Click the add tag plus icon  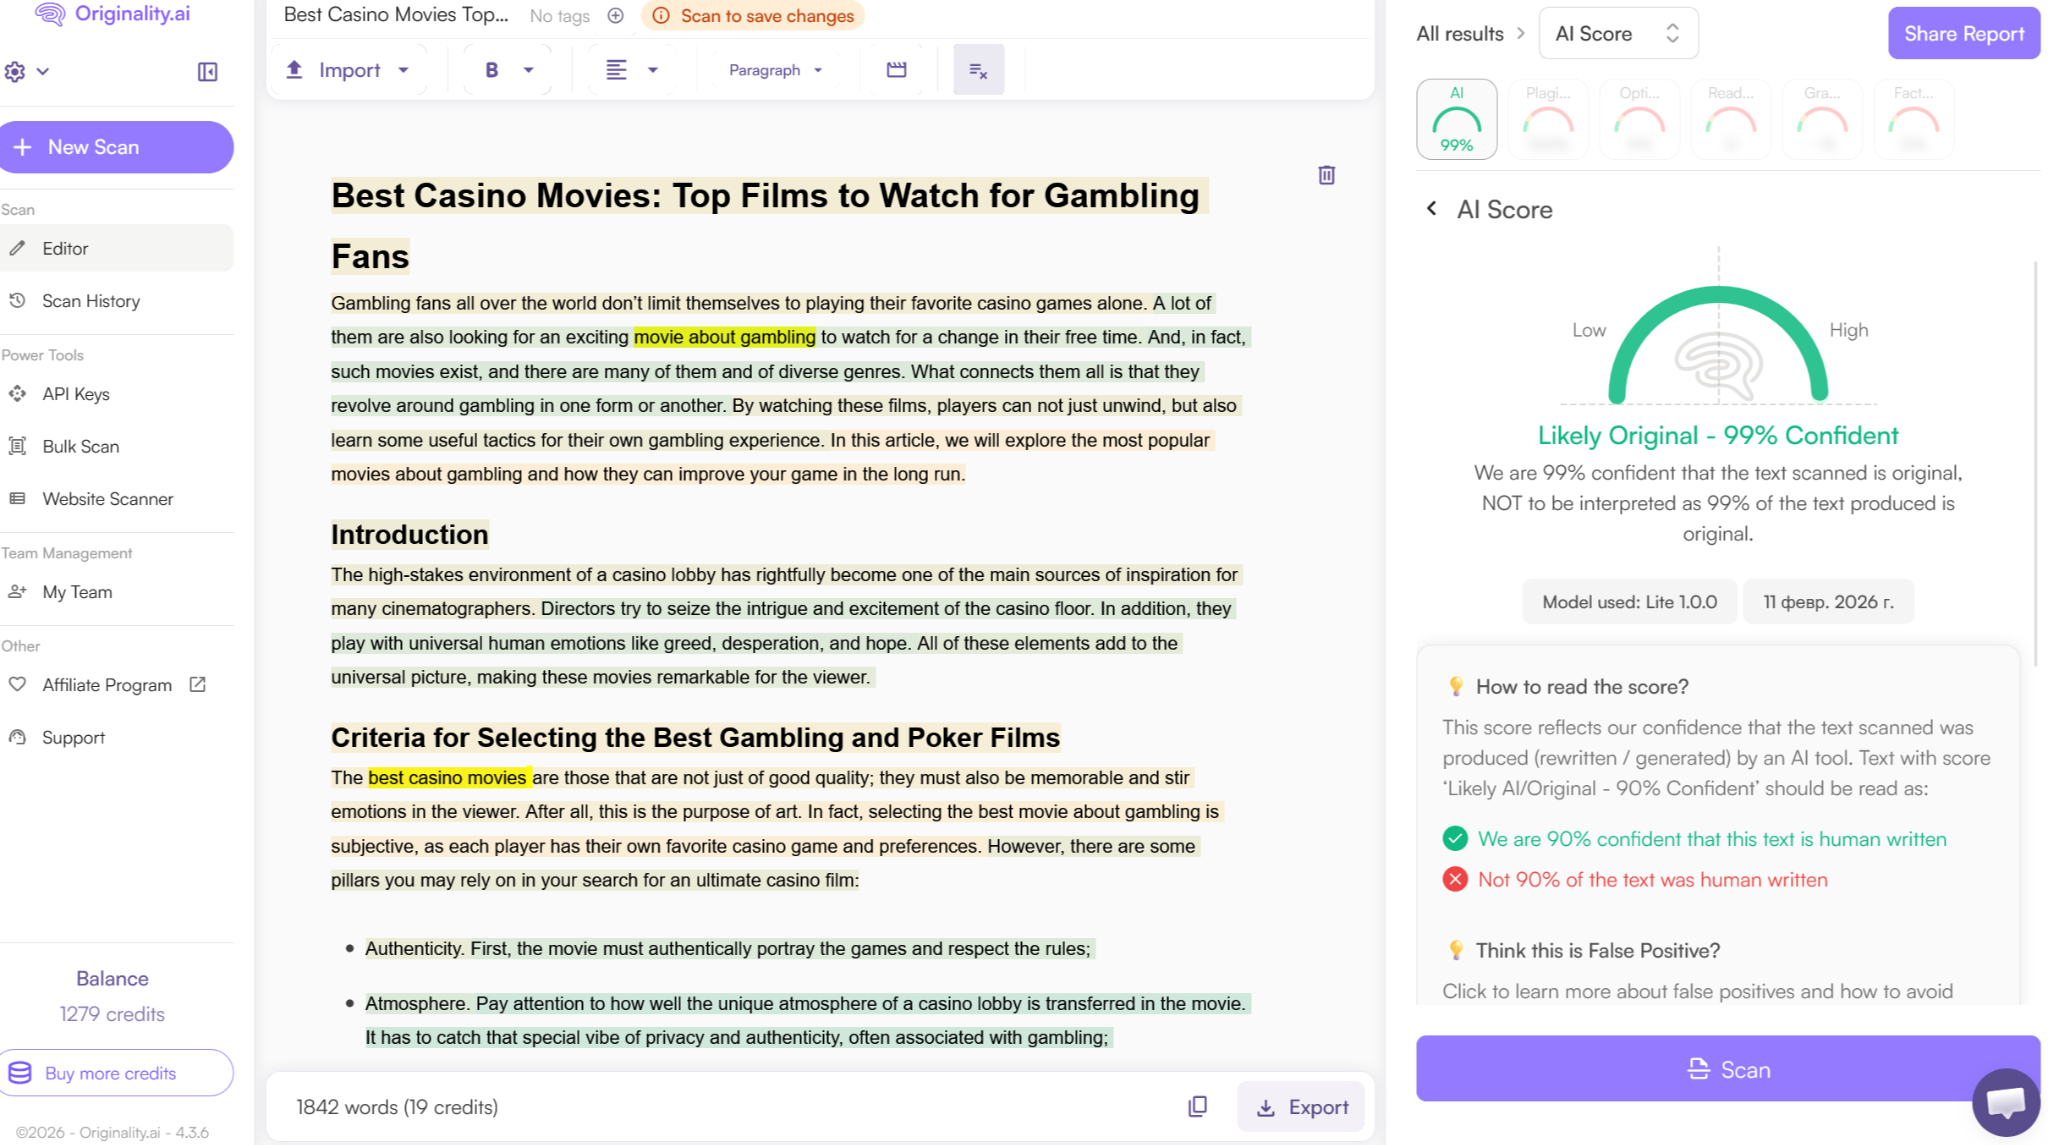tap(616, 15)
